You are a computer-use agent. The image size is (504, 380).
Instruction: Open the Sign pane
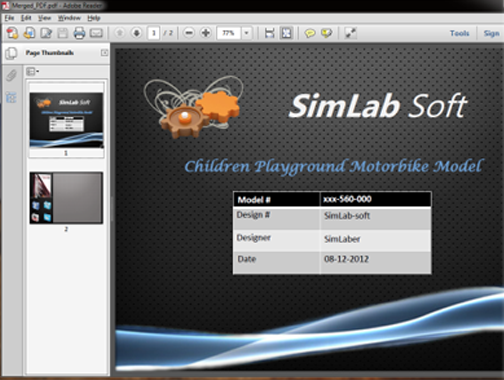(x=491, y=33)
